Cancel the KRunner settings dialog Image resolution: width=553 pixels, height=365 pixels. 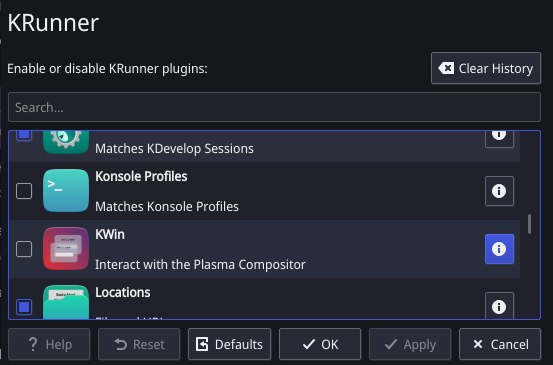pyautogui.click(x=500, y=344)
